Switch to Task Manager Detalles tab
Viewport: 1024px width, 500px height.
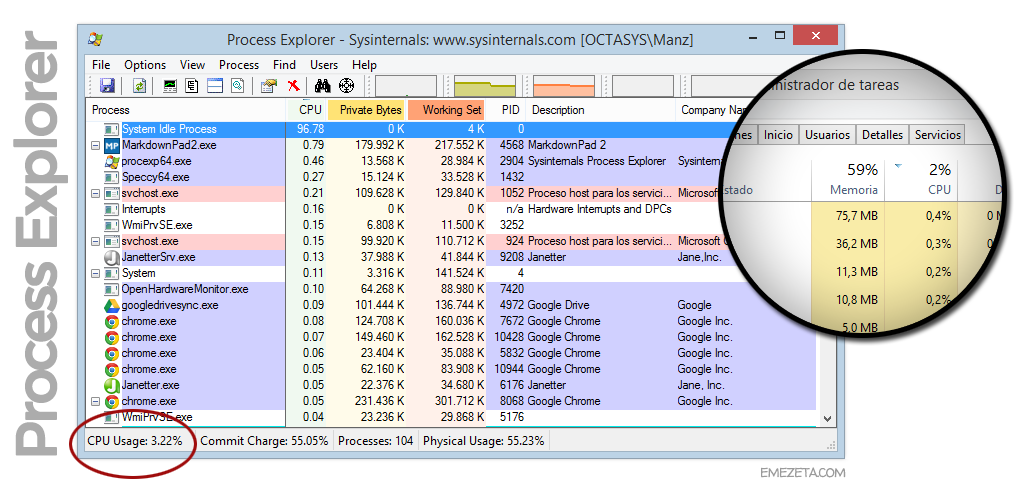(882, 134)
